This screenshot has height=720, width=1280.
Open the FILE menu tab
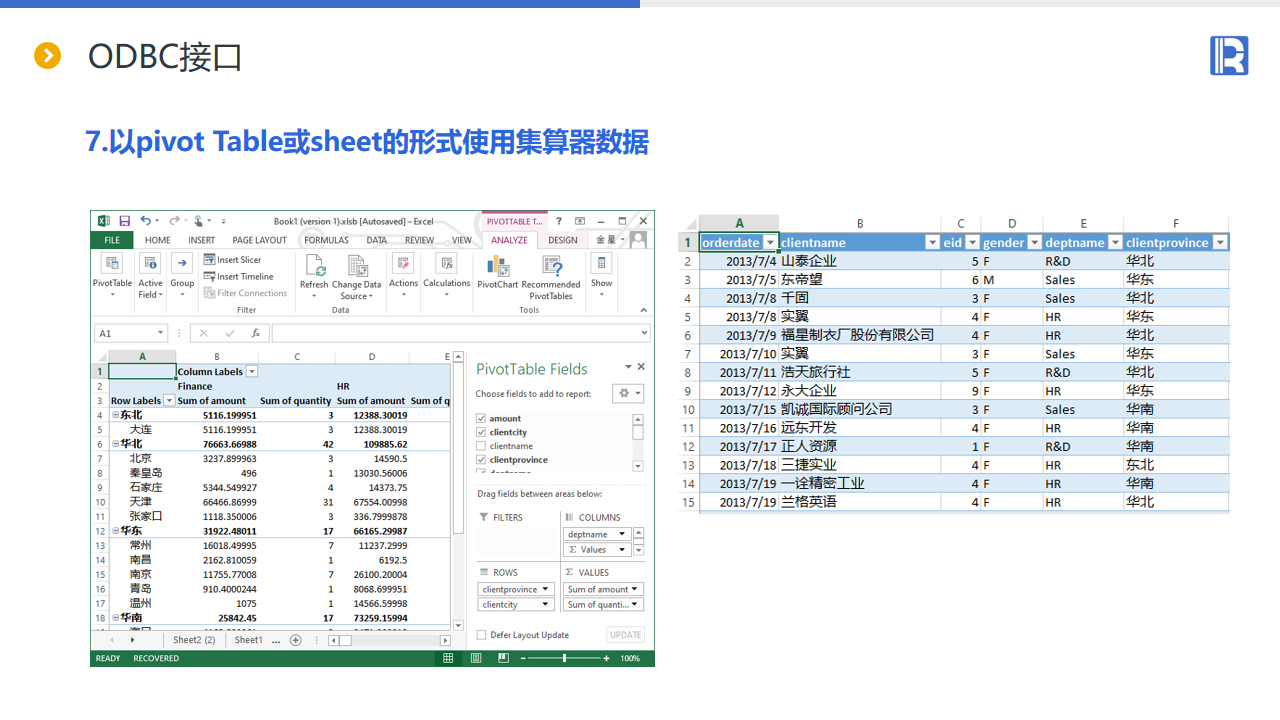[112, 240]
